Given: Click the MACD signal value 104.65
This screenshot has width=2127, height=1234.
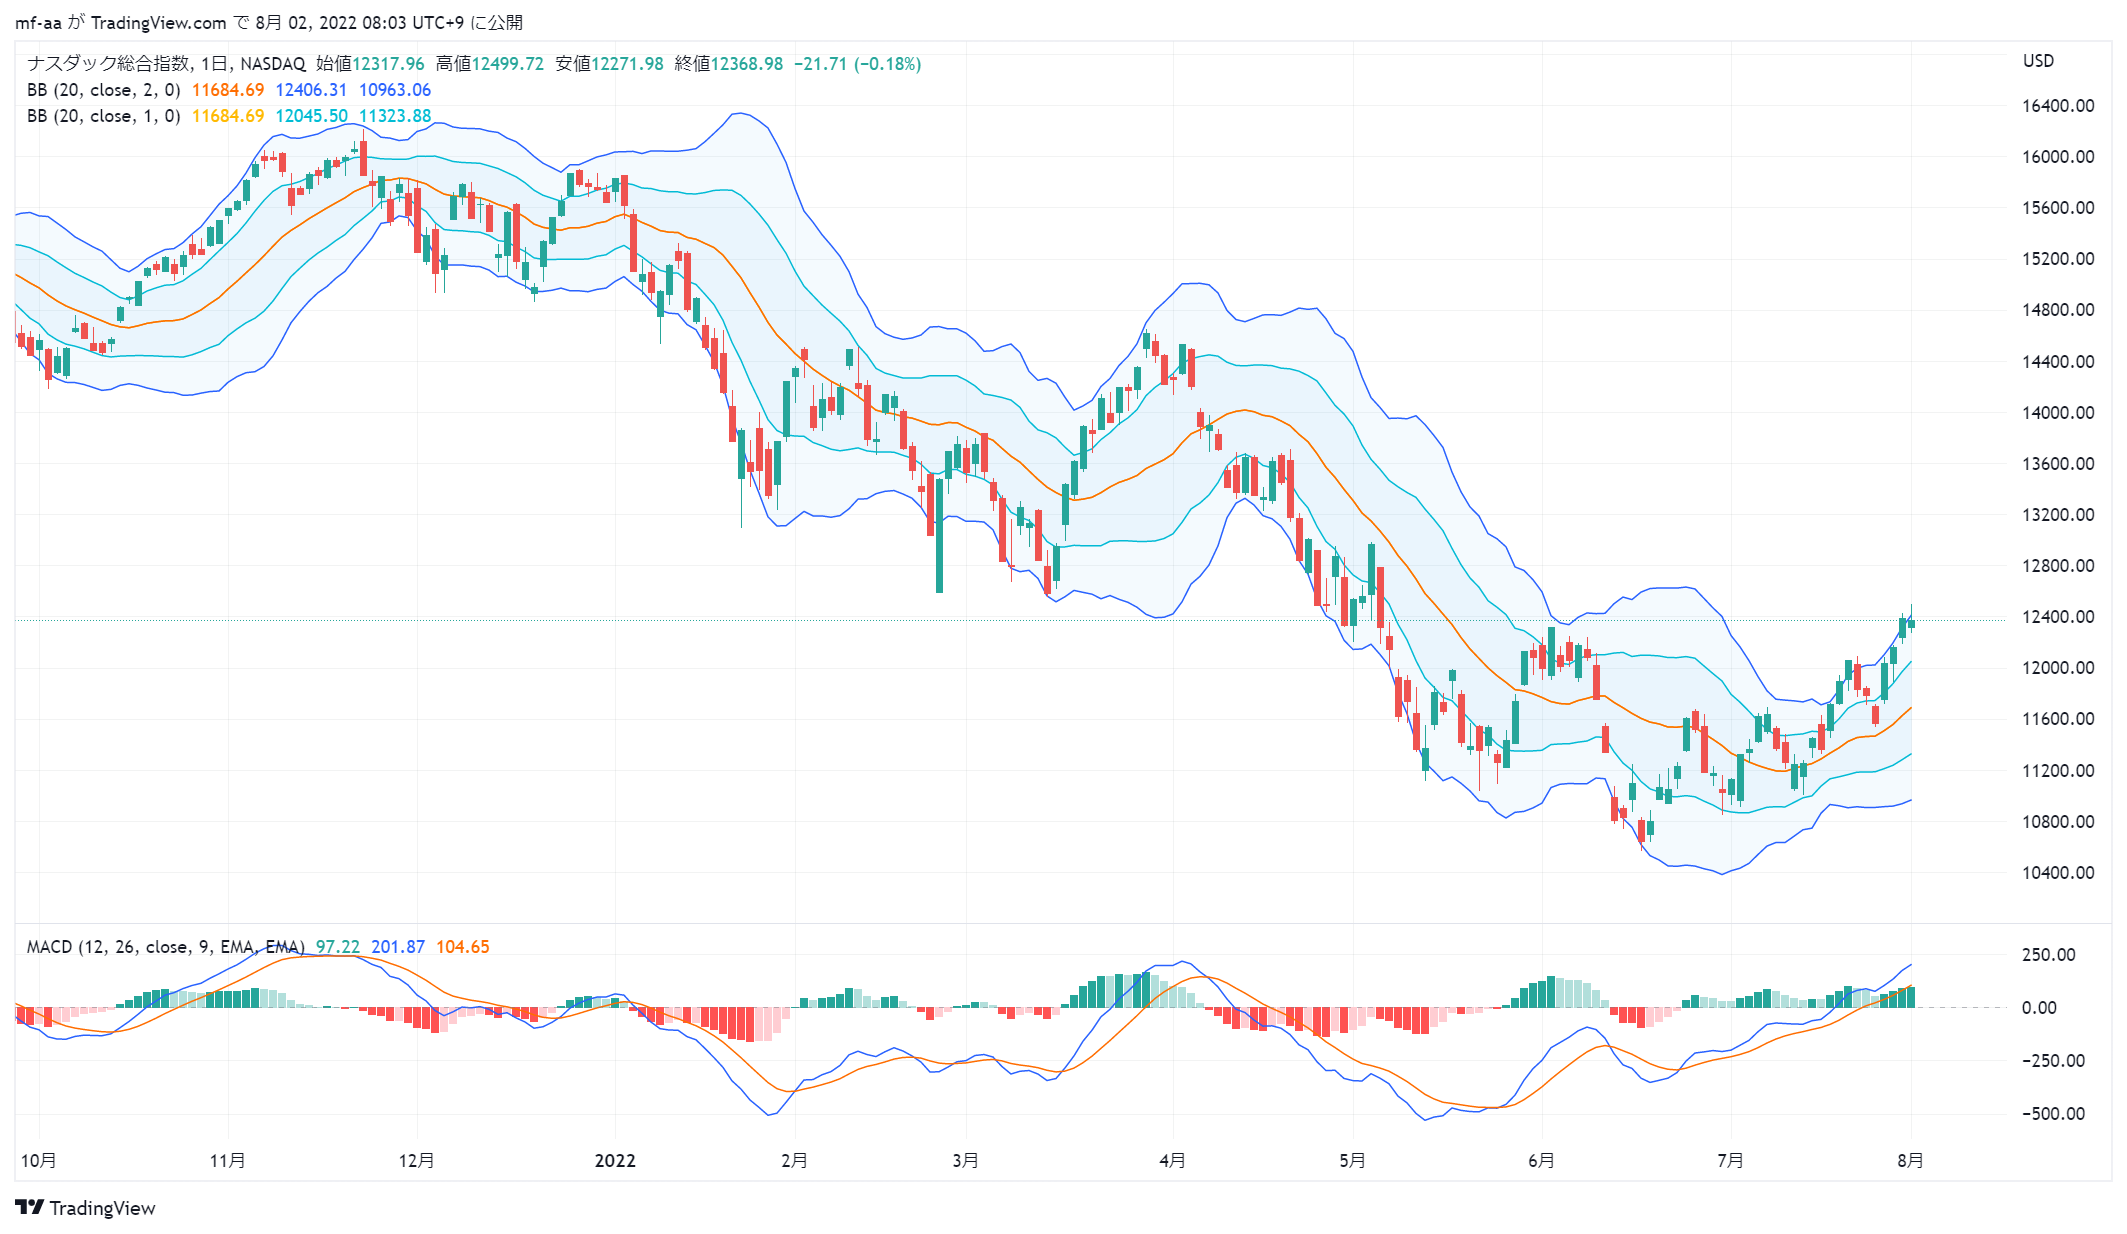Looking at the screenshot, I should point(463,946).
